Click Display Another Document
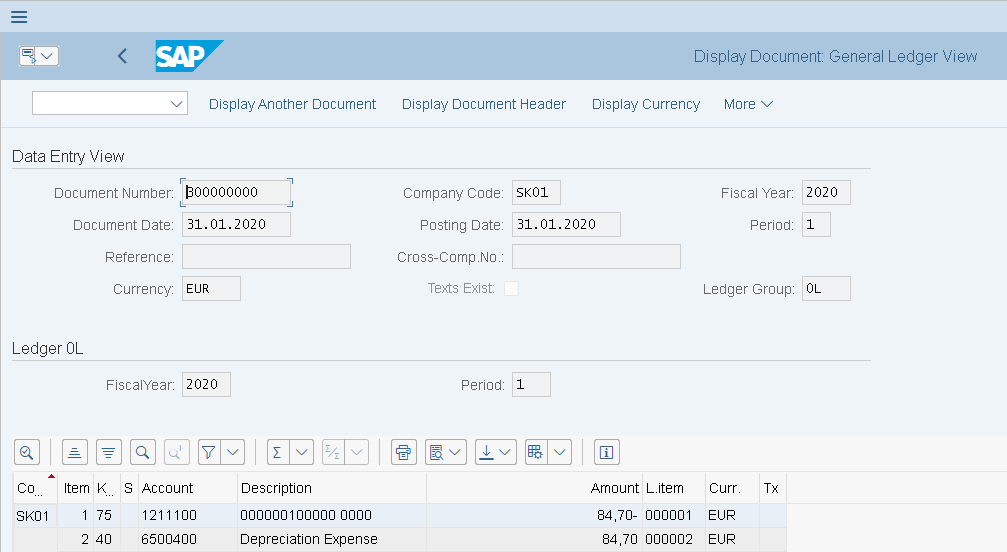Screen dimensions: 1007x552 [292, 104]
